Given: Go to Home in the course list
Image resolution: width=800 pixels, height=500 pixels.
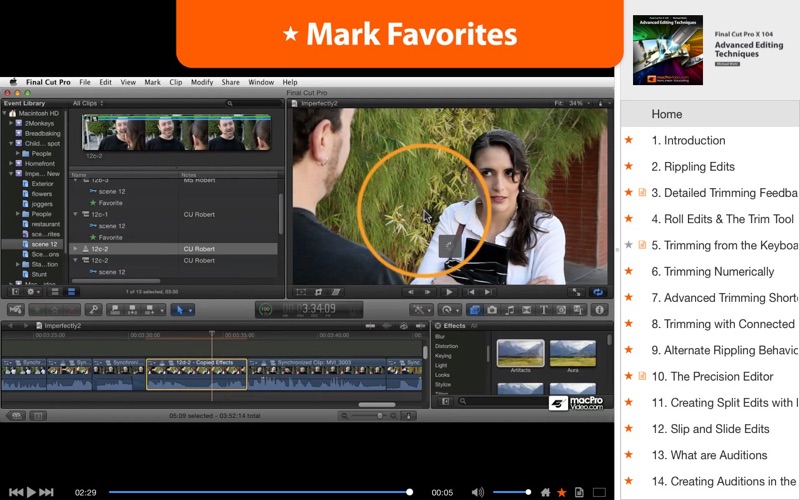Looking at the screenshot, I should pos(666,114).
